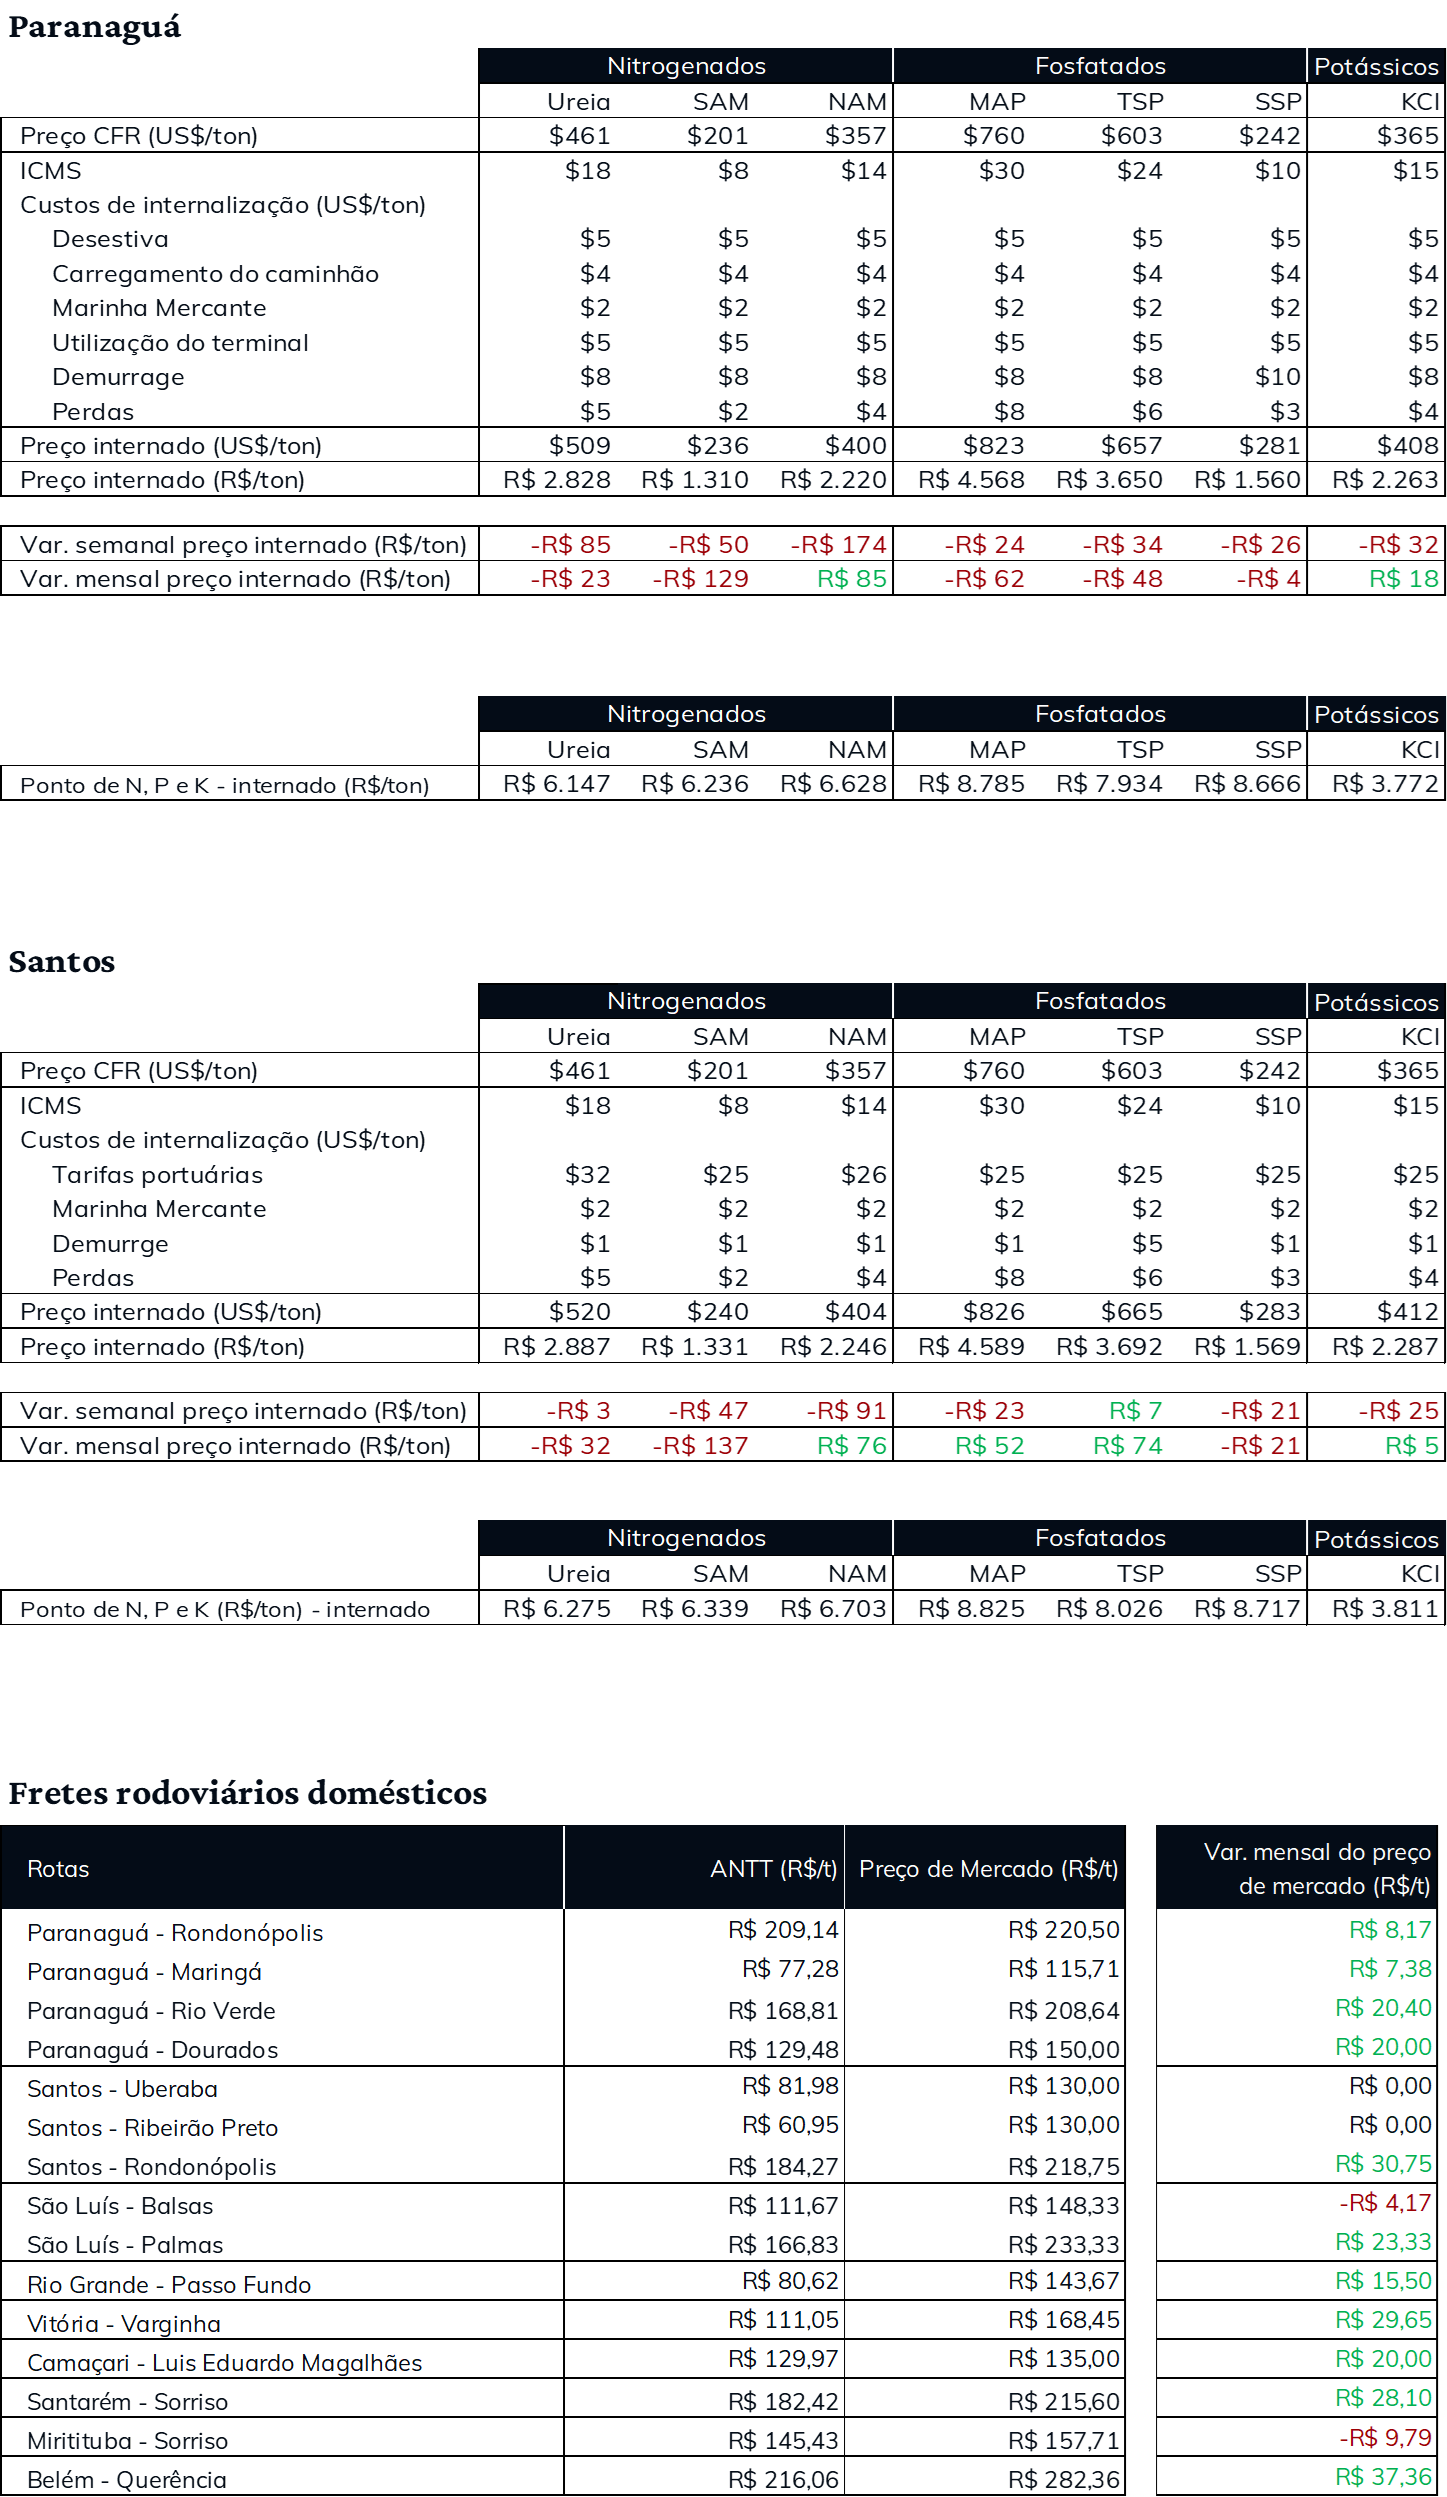This screenshot has width=1447, height=2497.
Task: Click the ANTT (R$/t) column header
Action: click(x=773, y=1869)
